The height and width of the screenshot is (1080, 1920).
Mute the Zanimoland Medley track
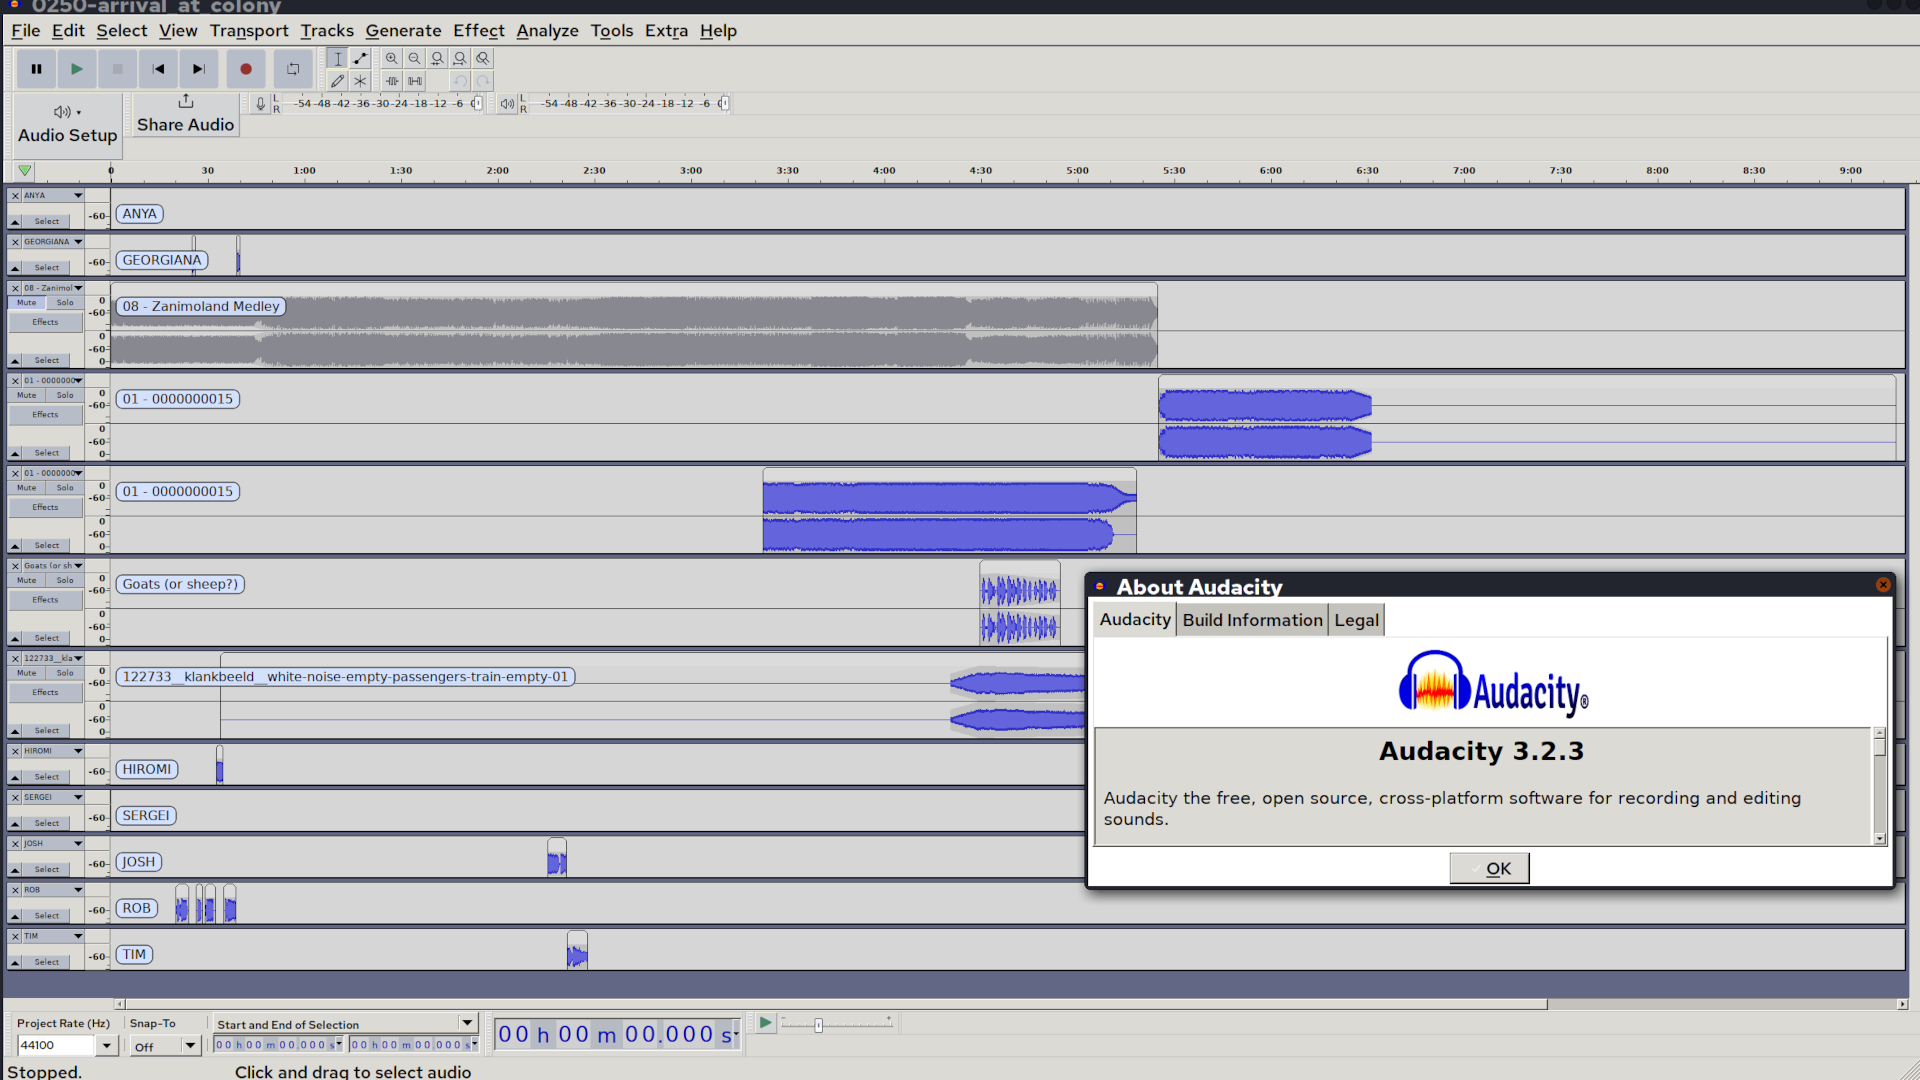coord(27,303)
